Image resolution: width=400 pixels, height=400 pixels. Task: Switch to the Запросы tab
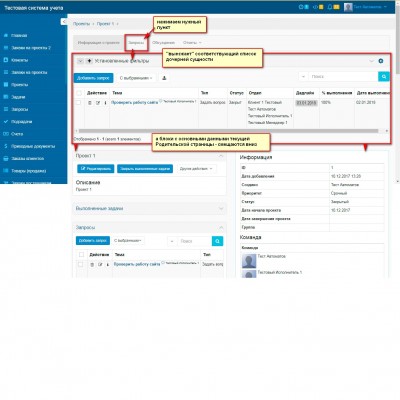coord(136,43)
